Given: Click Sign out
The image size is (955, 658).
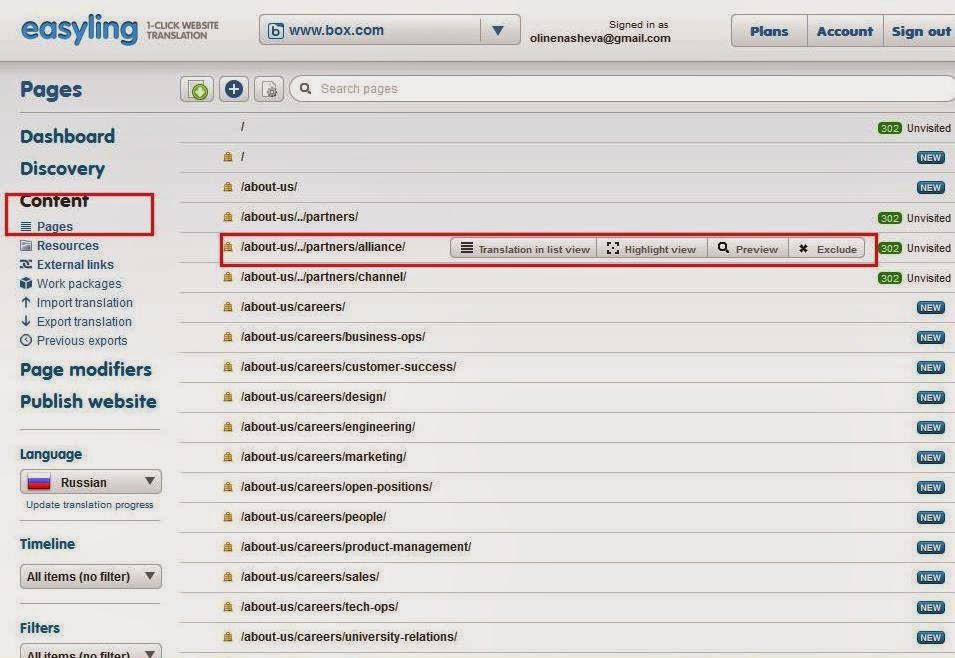Looking at the screenshot, I should pos(920,31).
